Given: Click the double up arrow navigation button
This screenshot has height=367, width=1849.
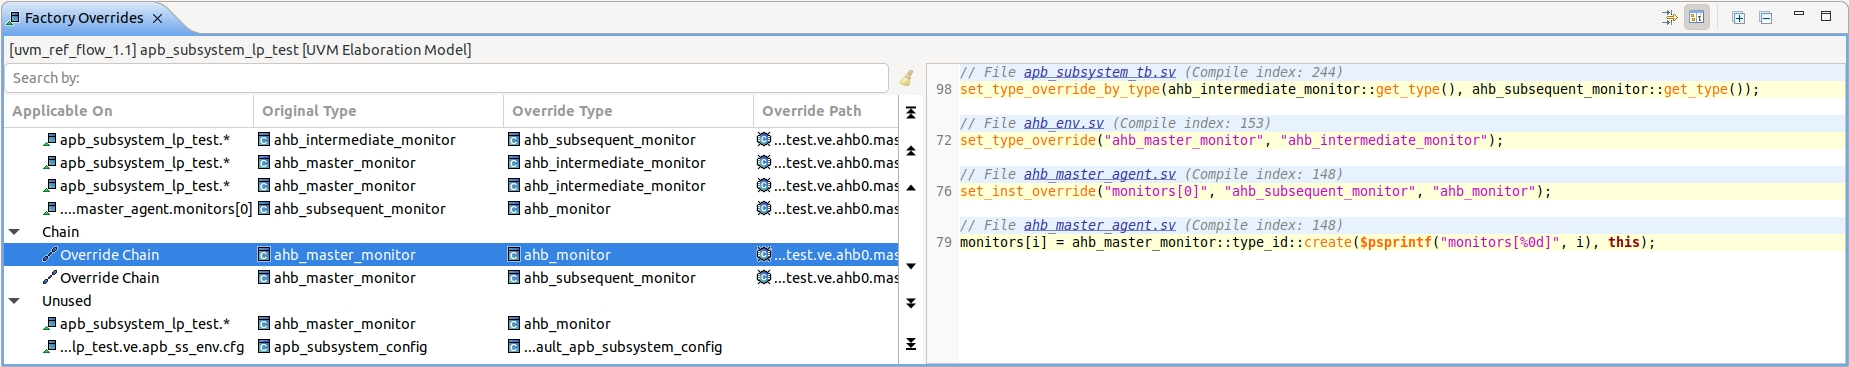Looking at the screenshot, I should (x=911, y=151).
